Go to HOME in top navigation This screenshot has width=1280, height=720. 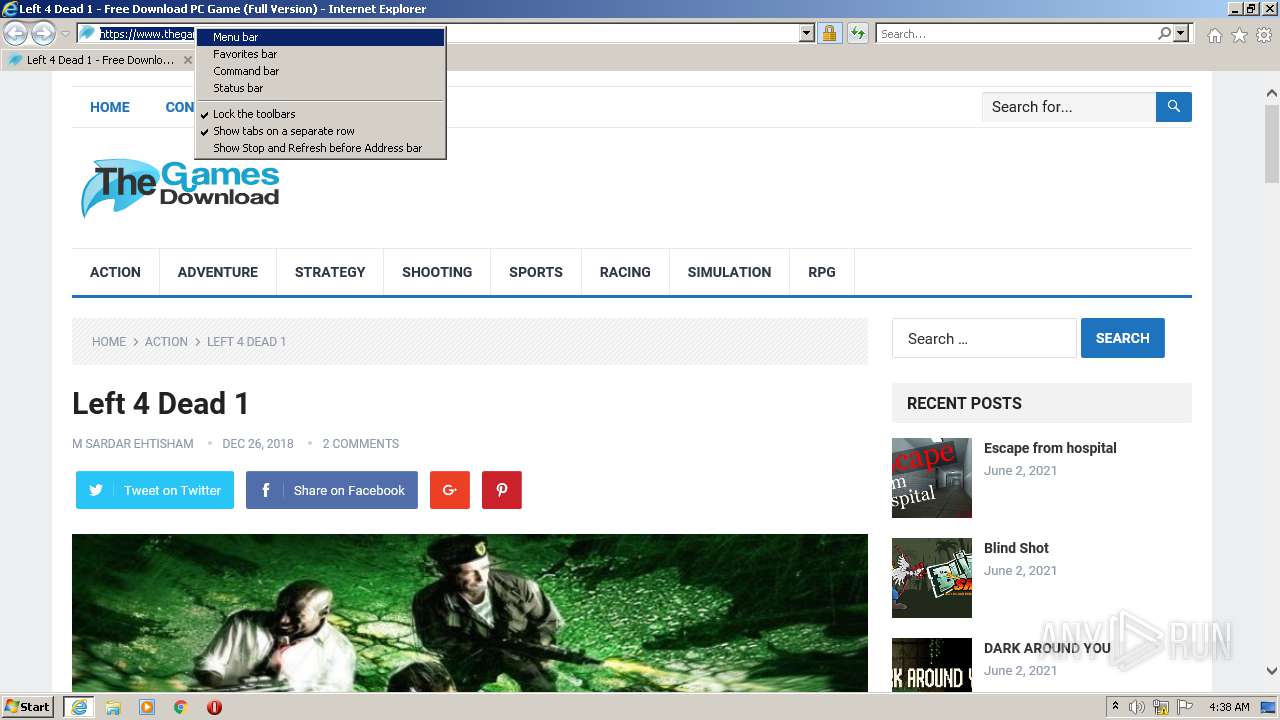coord(110,107)
